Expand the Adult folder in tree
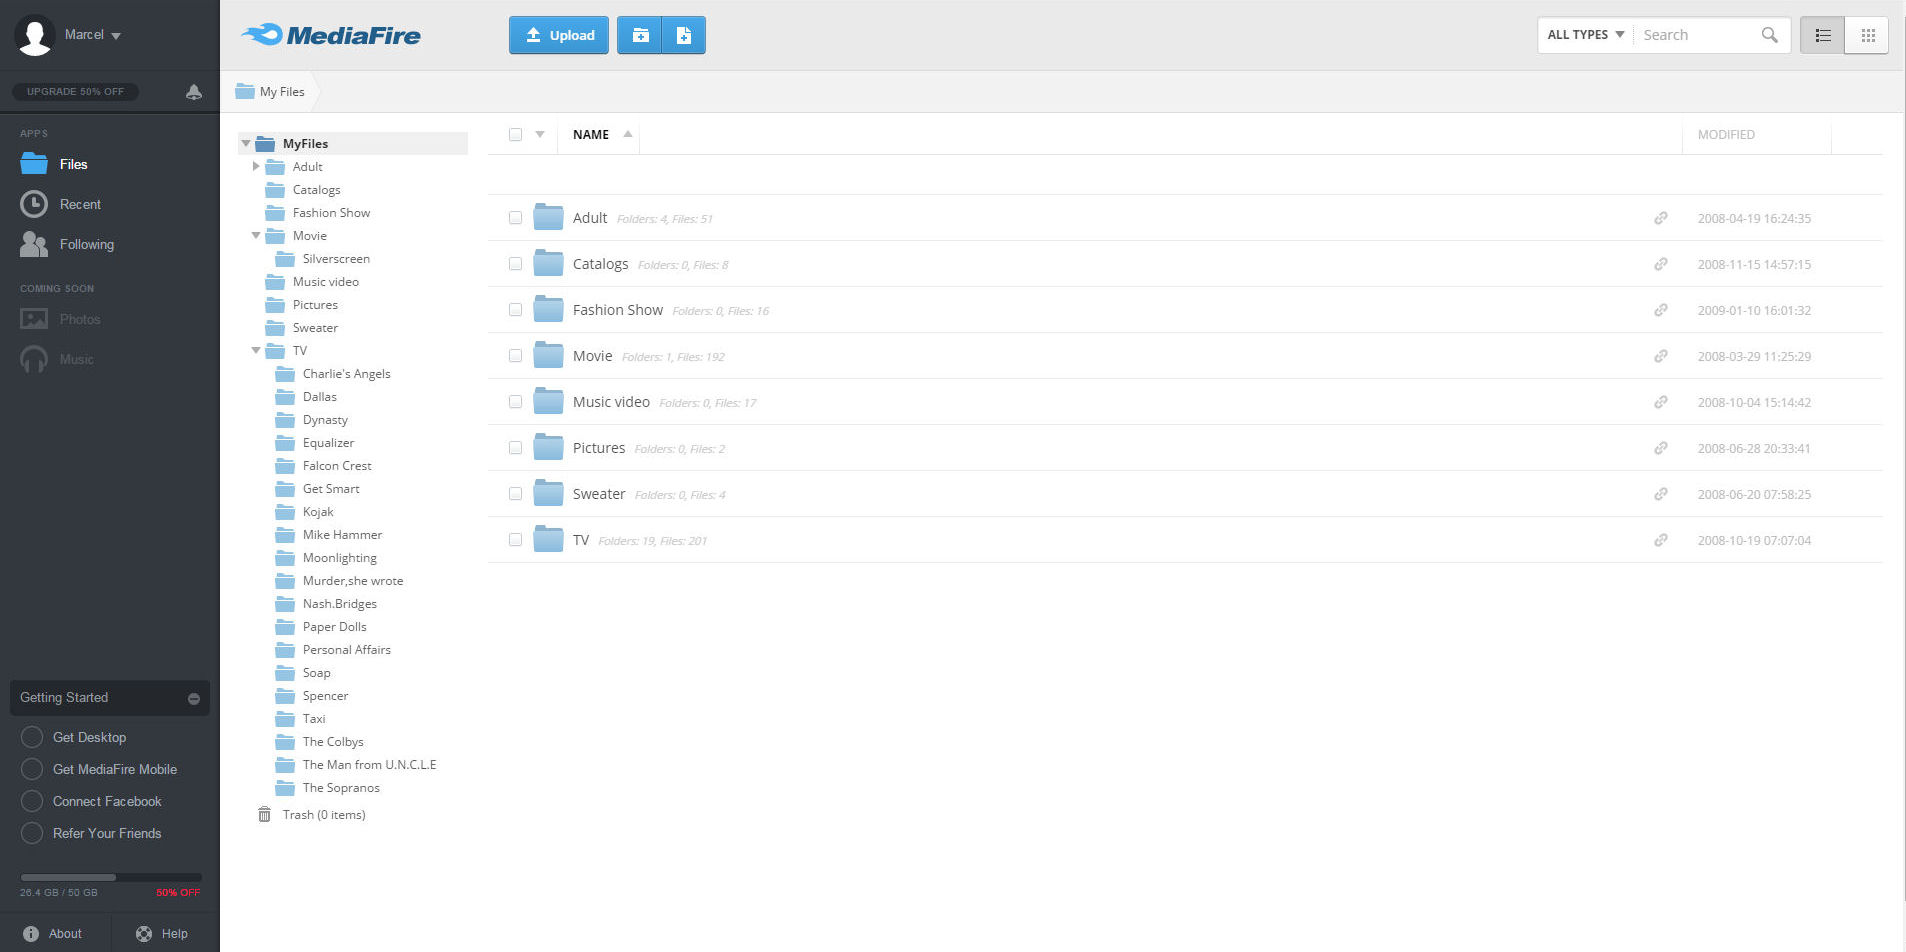Image resolution: width=1906 pixels, height=952 pixels. coord(256,167)
